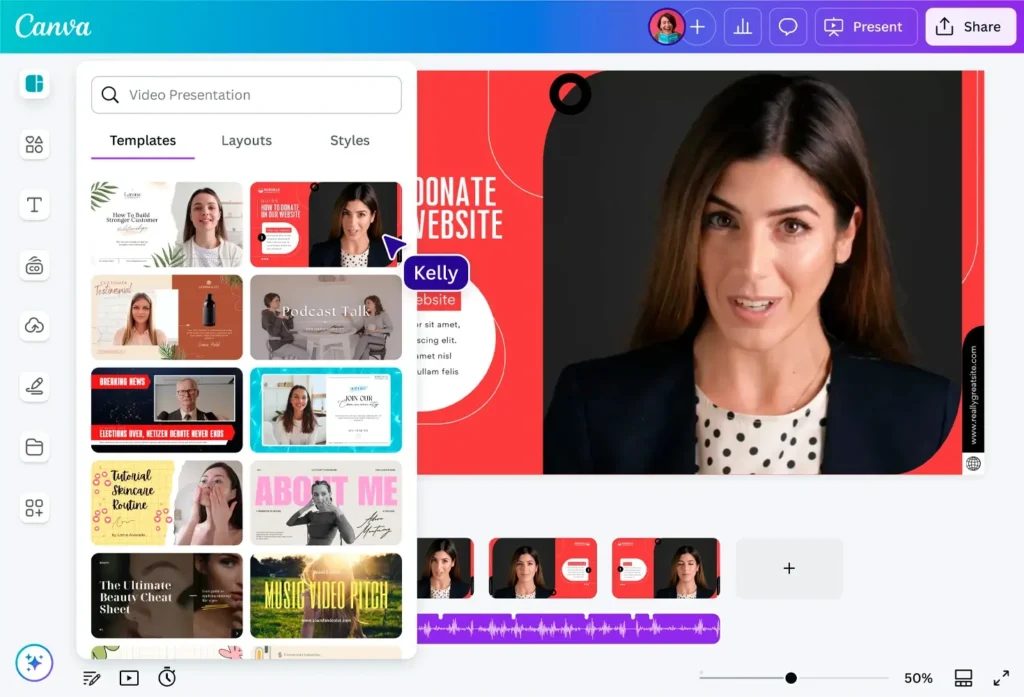
Task: Open the Elements panel
Action: [34, 144]
